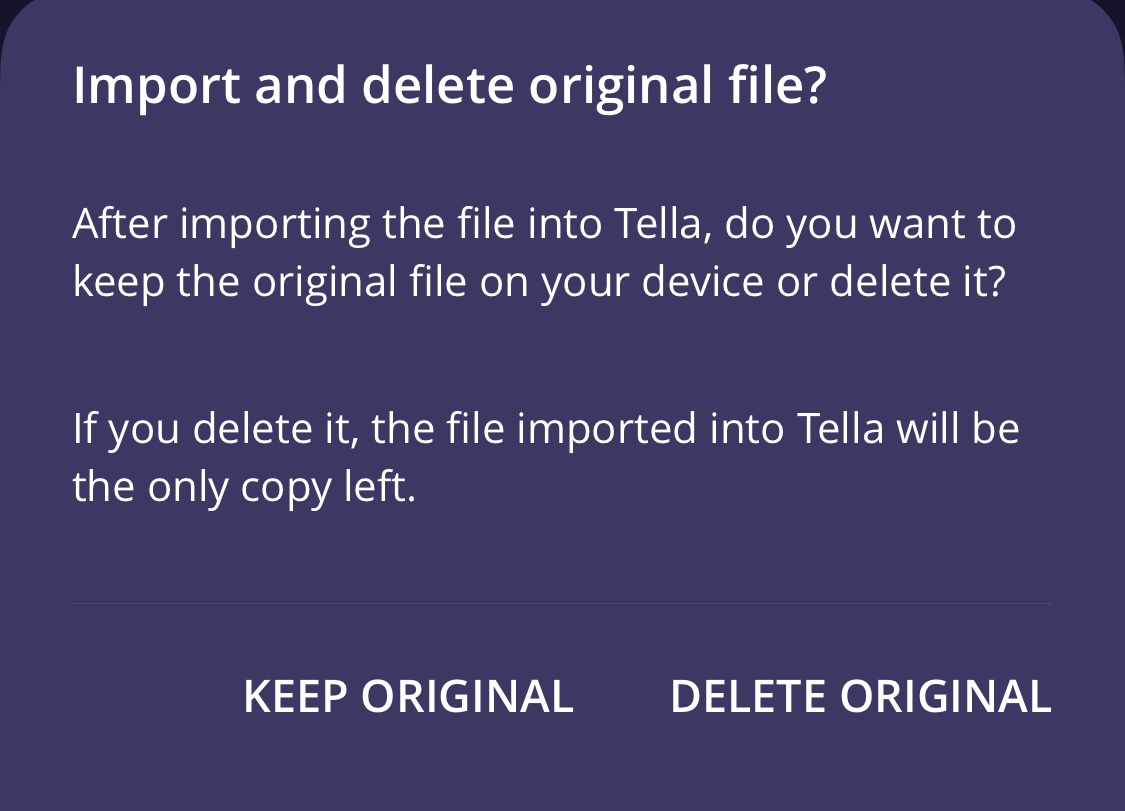The image size is (1125, 811).
Task: Click the word "ORIGINAL" in DELETE ORIGINAL
Action: pyautogui.click(x=945, y=696)
